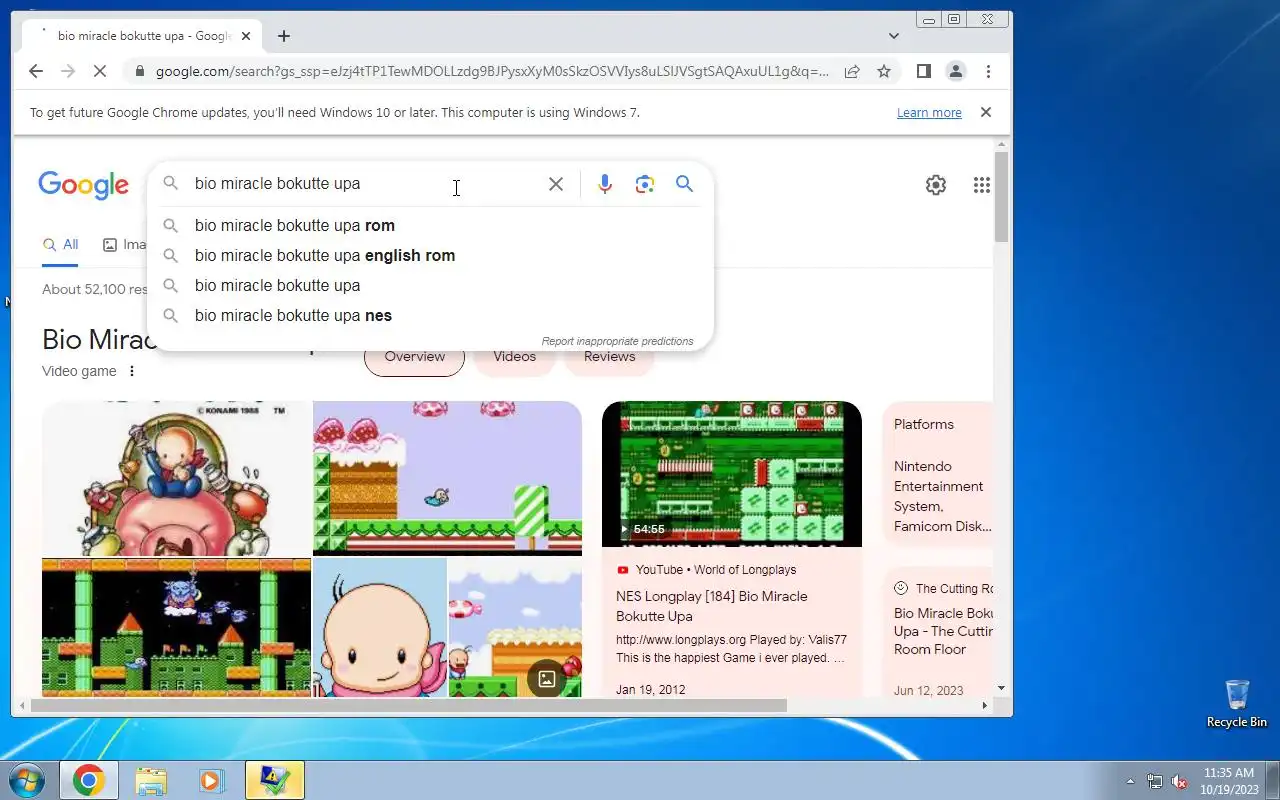Image resolution: width=1280 pixels, height=800 pixels.
Task: Open NES Longplay [184] Bio Miracle link
Action: coord(711,606)
